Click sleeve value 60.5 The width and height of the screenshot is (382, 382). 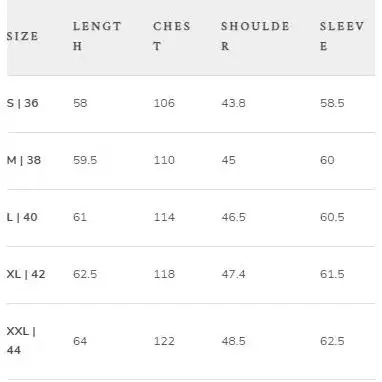click(x=332, y=217)
